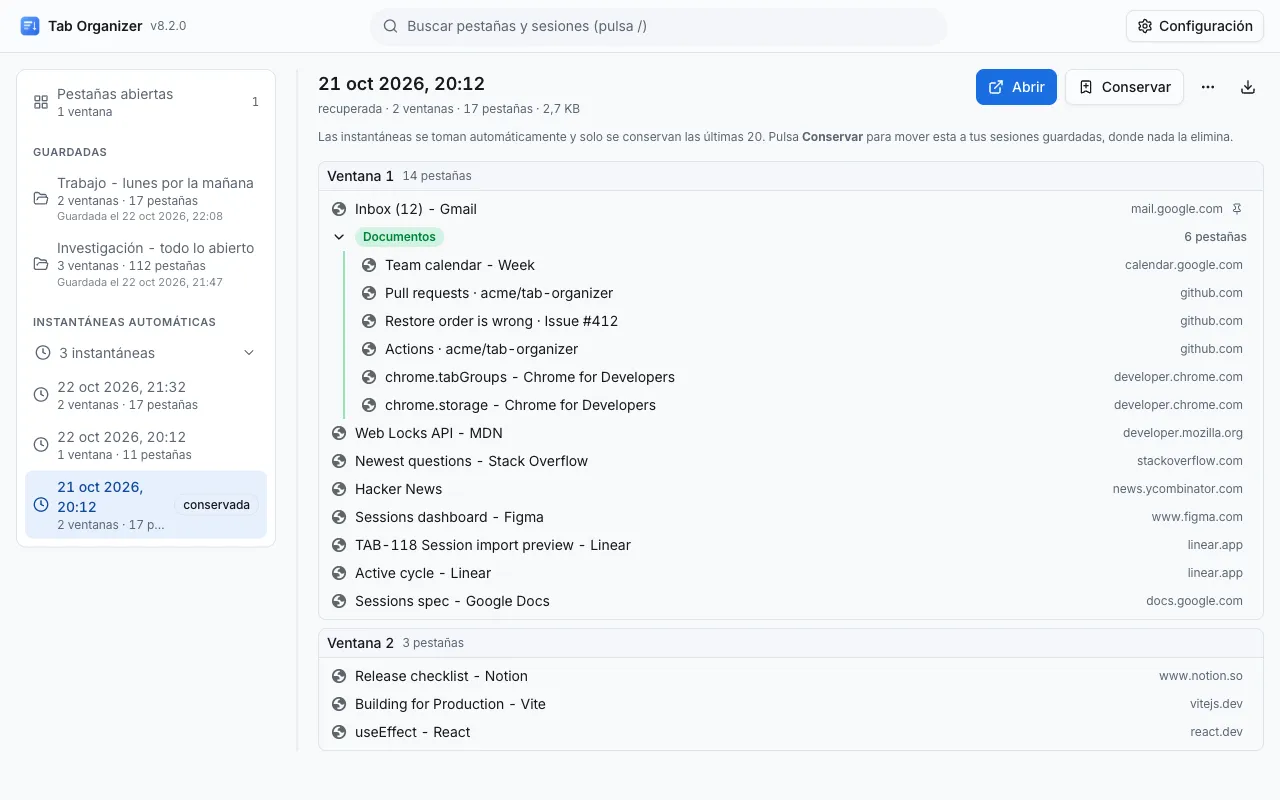Open Configuración settings
Viewport: 1280px width, 800px height.
click(x=1195, y=26)
